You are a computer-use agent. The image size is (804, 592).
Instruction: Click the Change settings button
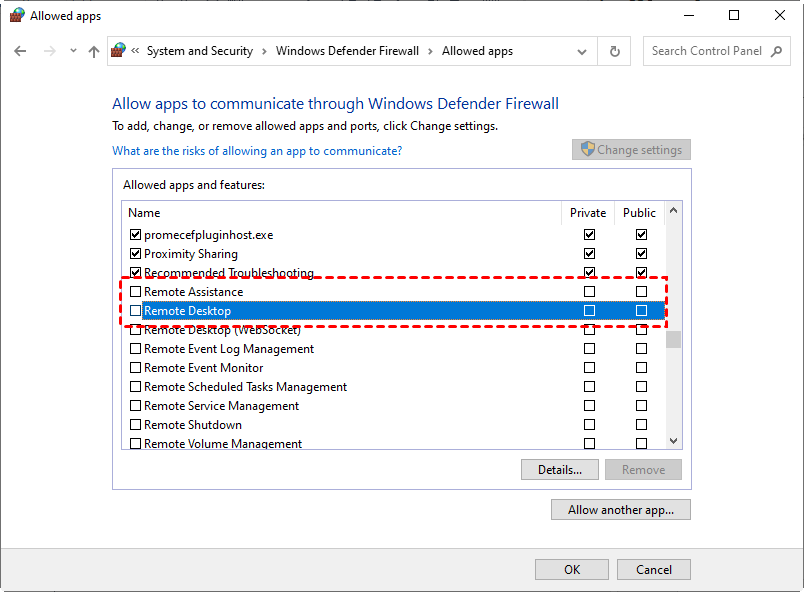tap(631, 150)
